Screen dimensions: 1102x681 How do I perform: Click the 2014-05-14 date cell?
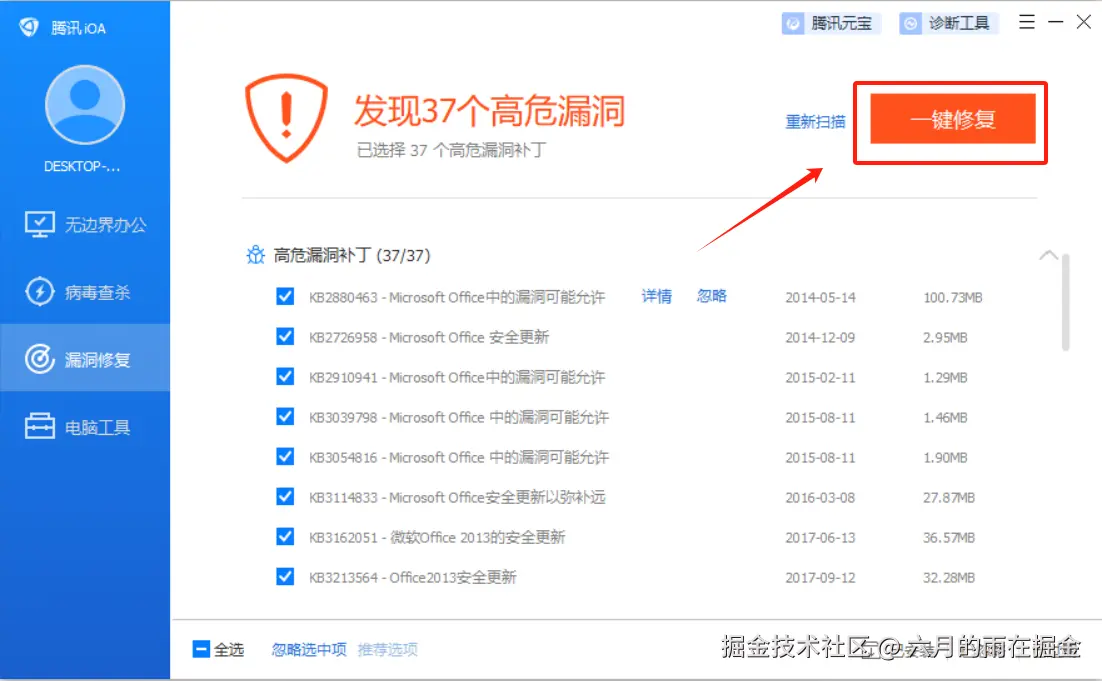(820, 297)
